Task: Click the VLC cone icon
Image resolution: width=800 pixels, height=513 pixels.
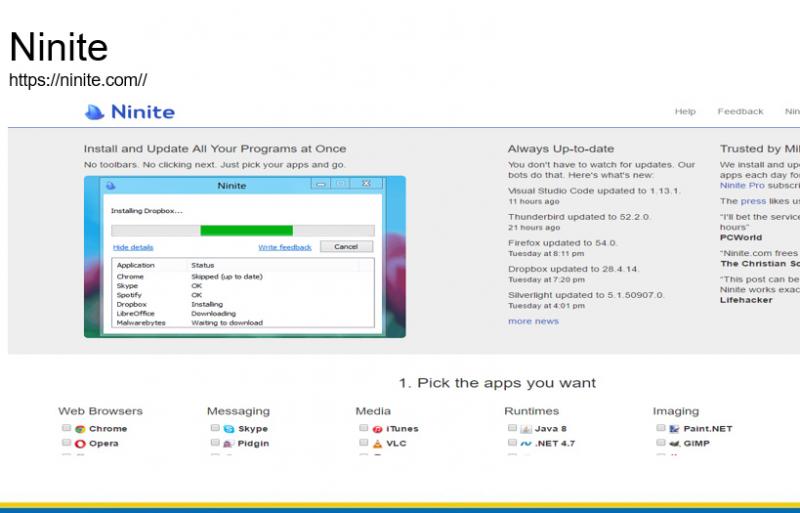Action: (378, 444)
